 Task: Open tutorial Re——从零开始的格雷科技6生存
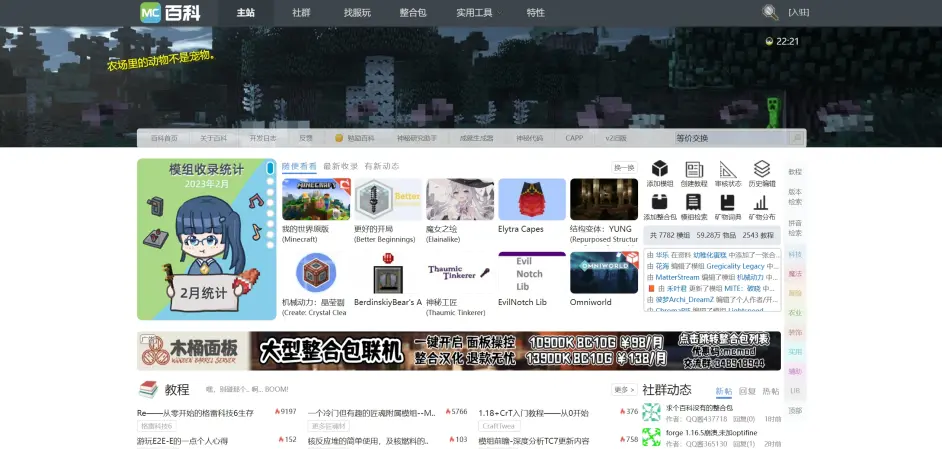(195, 413)
